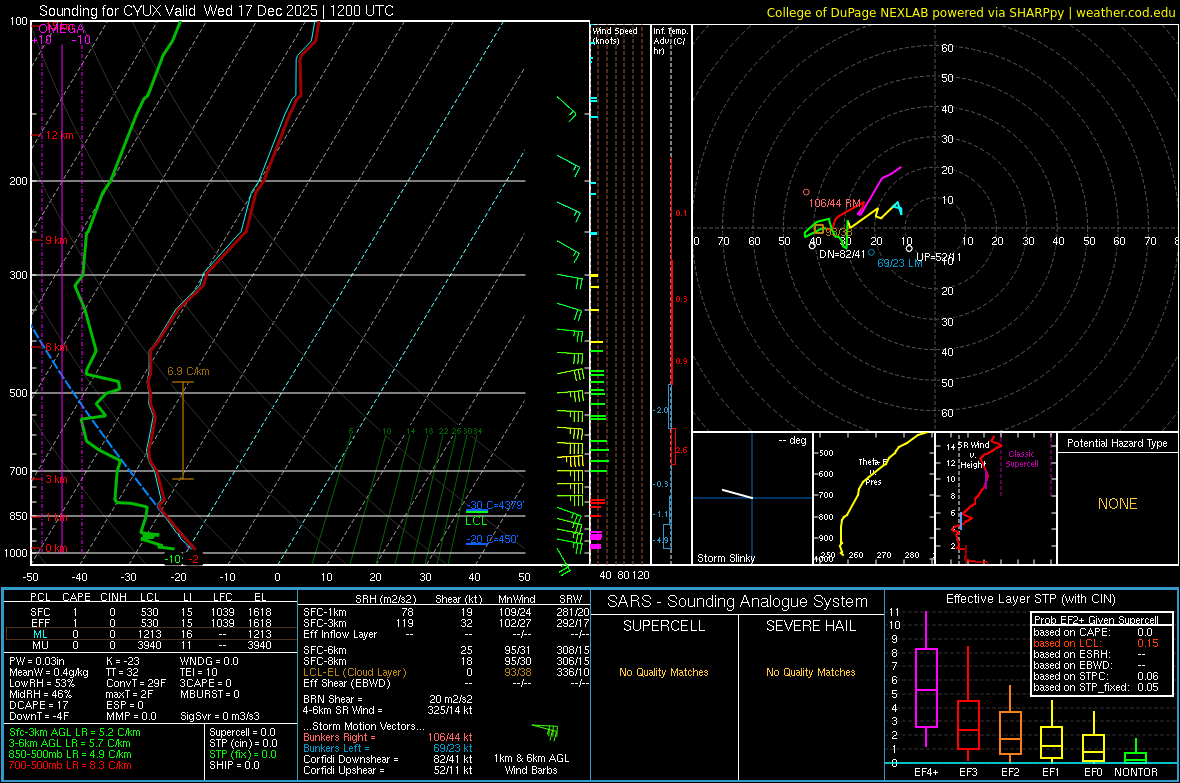Click the WNDG = 0.0 value
Image resolution: width=1180 pixels, height=783 pixels.
click(x=209, y=661)
